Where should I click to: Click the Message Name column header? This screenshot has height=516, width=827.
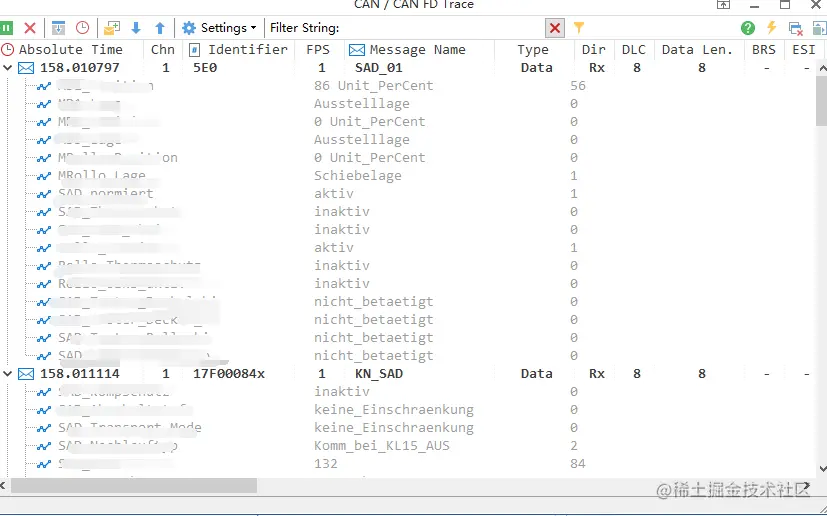click(418, 50)
